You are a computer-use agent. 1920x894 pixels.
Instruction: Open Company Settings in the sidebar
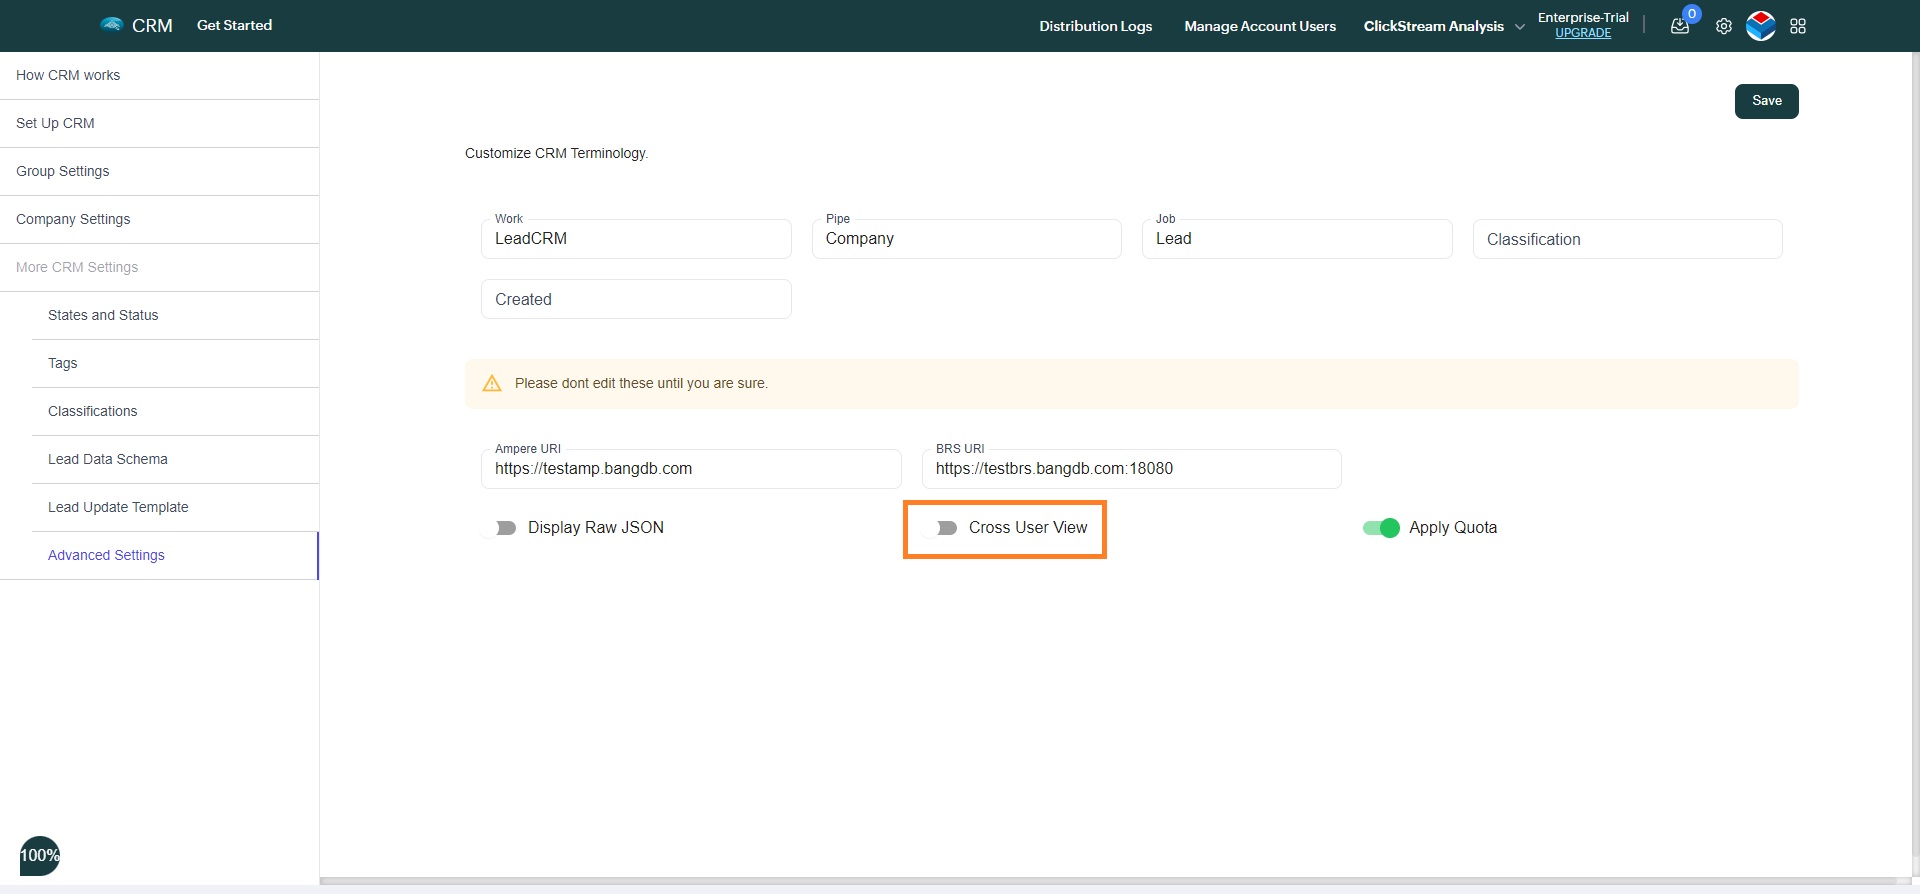tap(160, 219)
